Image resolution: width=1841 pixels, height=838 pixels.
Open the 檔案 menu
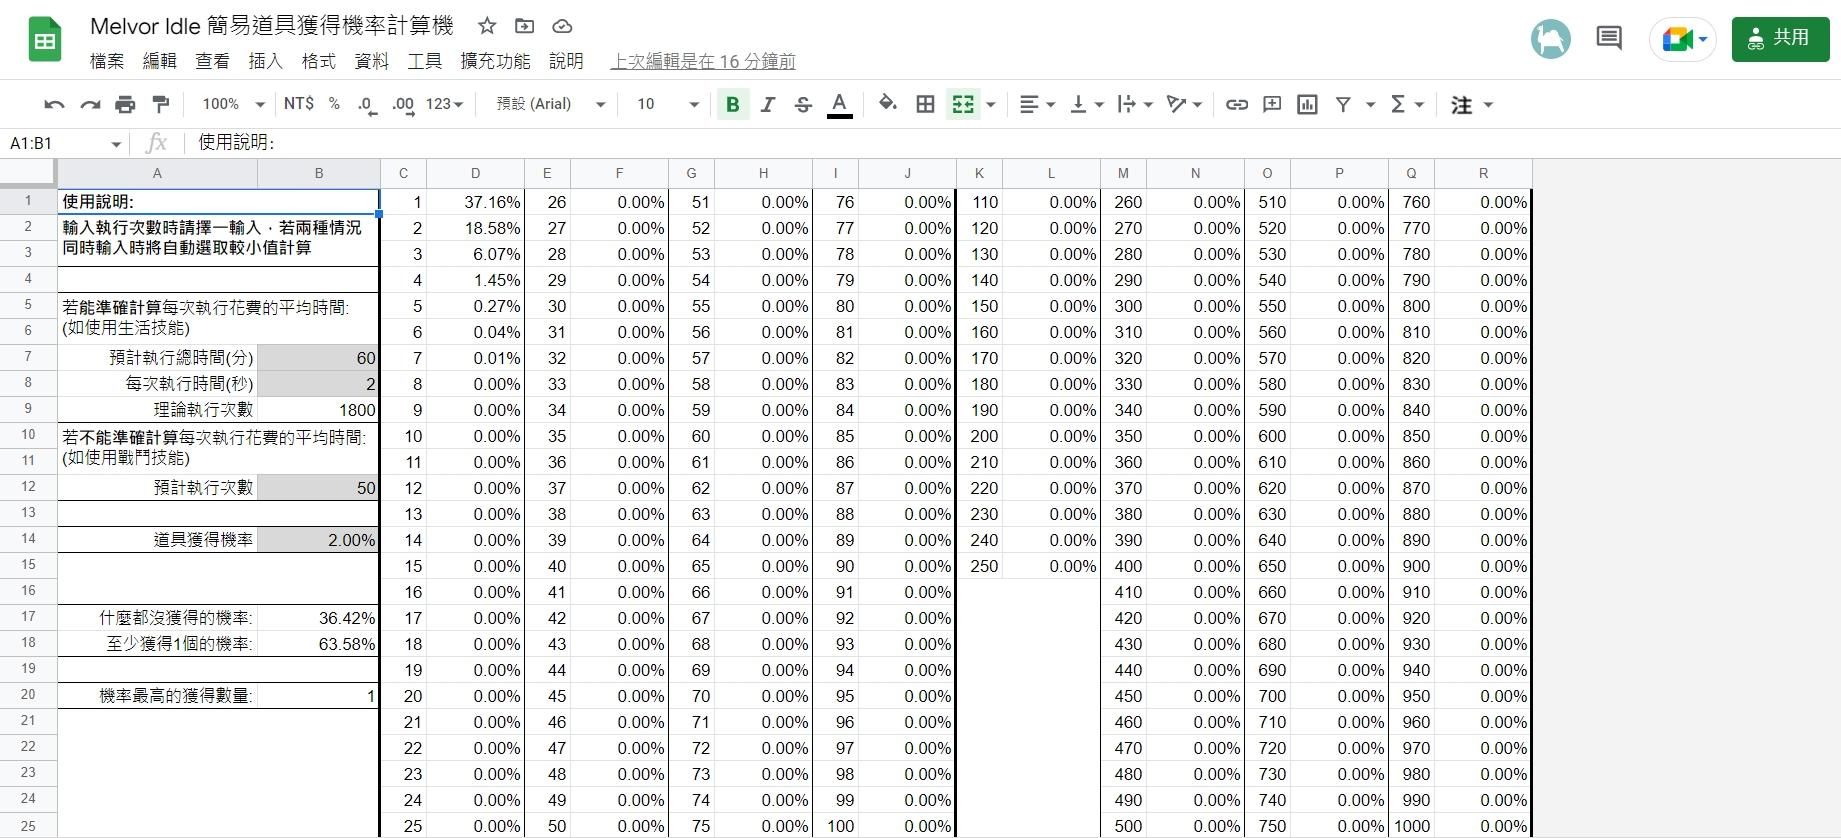(107, 61)
